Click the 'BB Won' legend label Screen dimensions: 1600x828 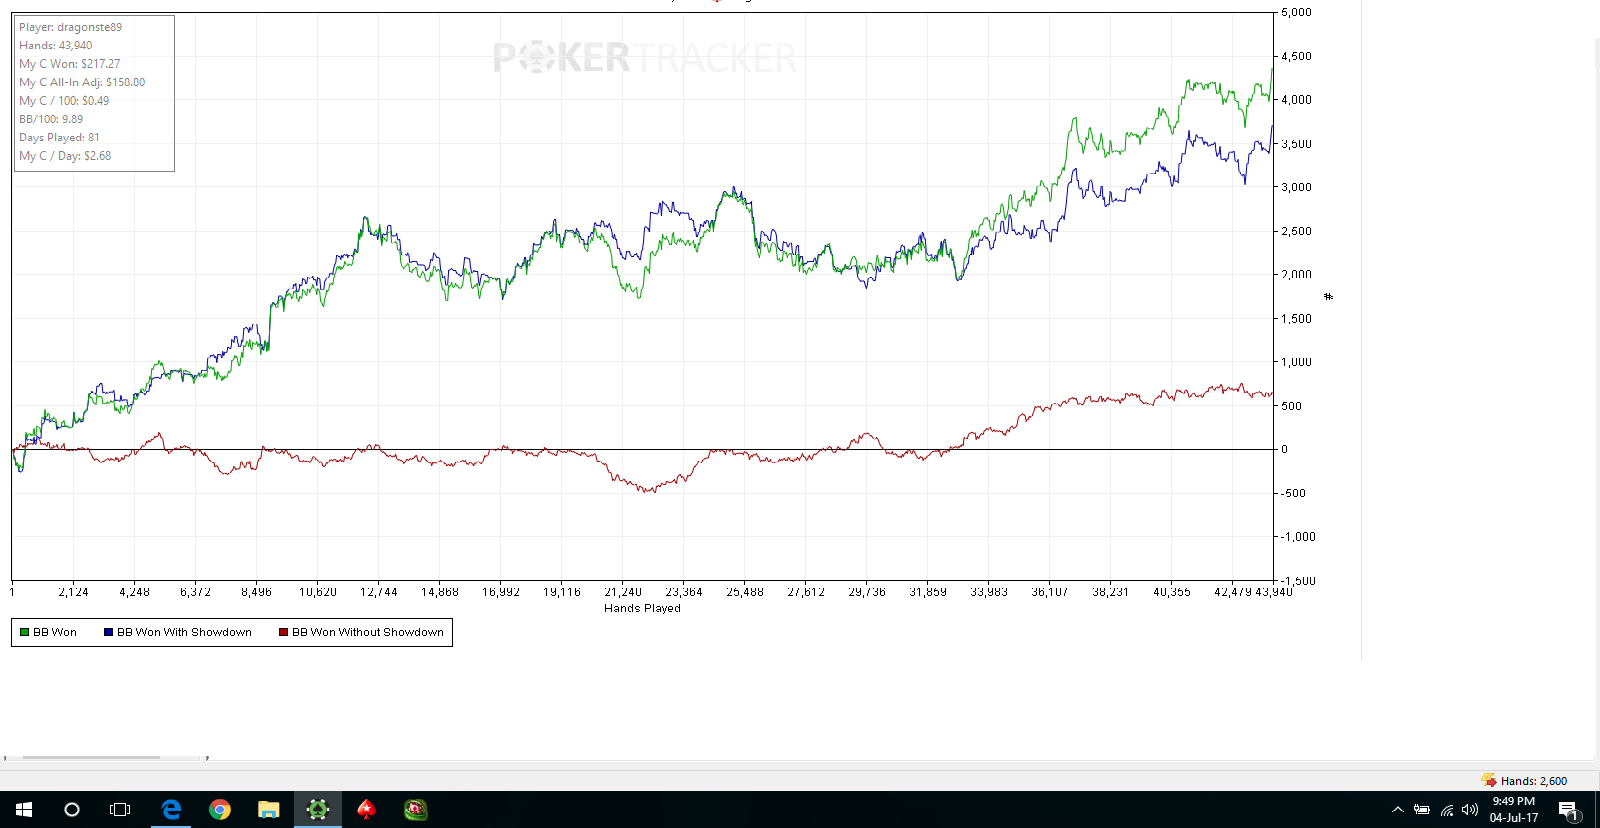[x=55, y=632]
